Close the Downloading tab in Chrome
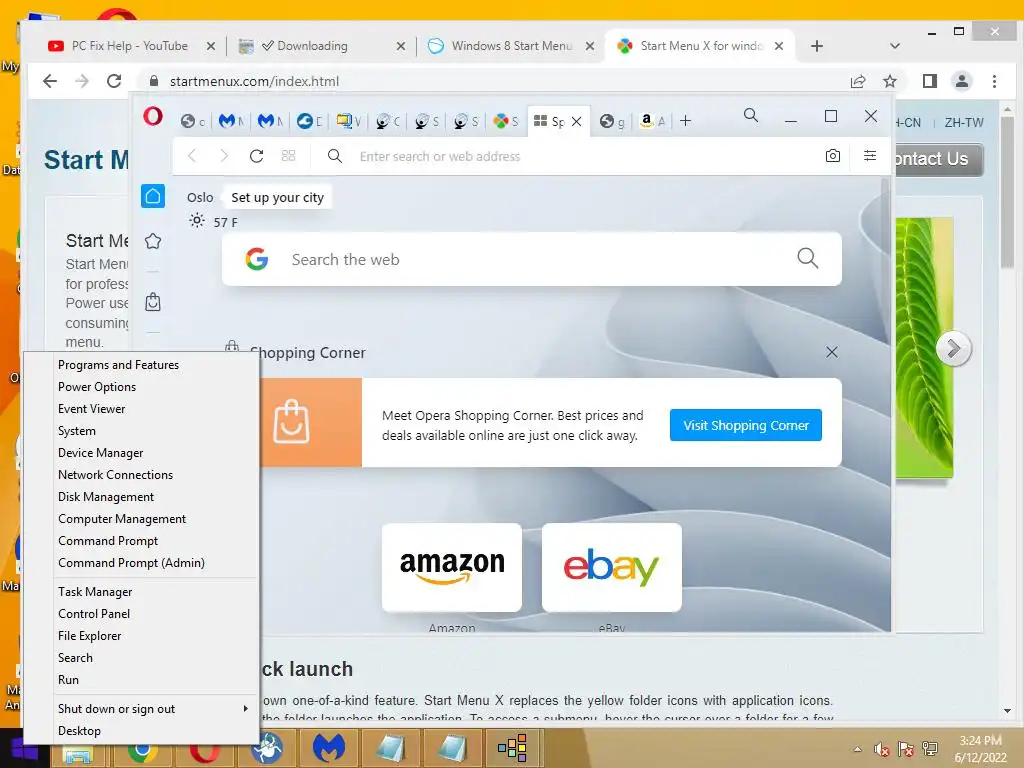 pos(401,46)
